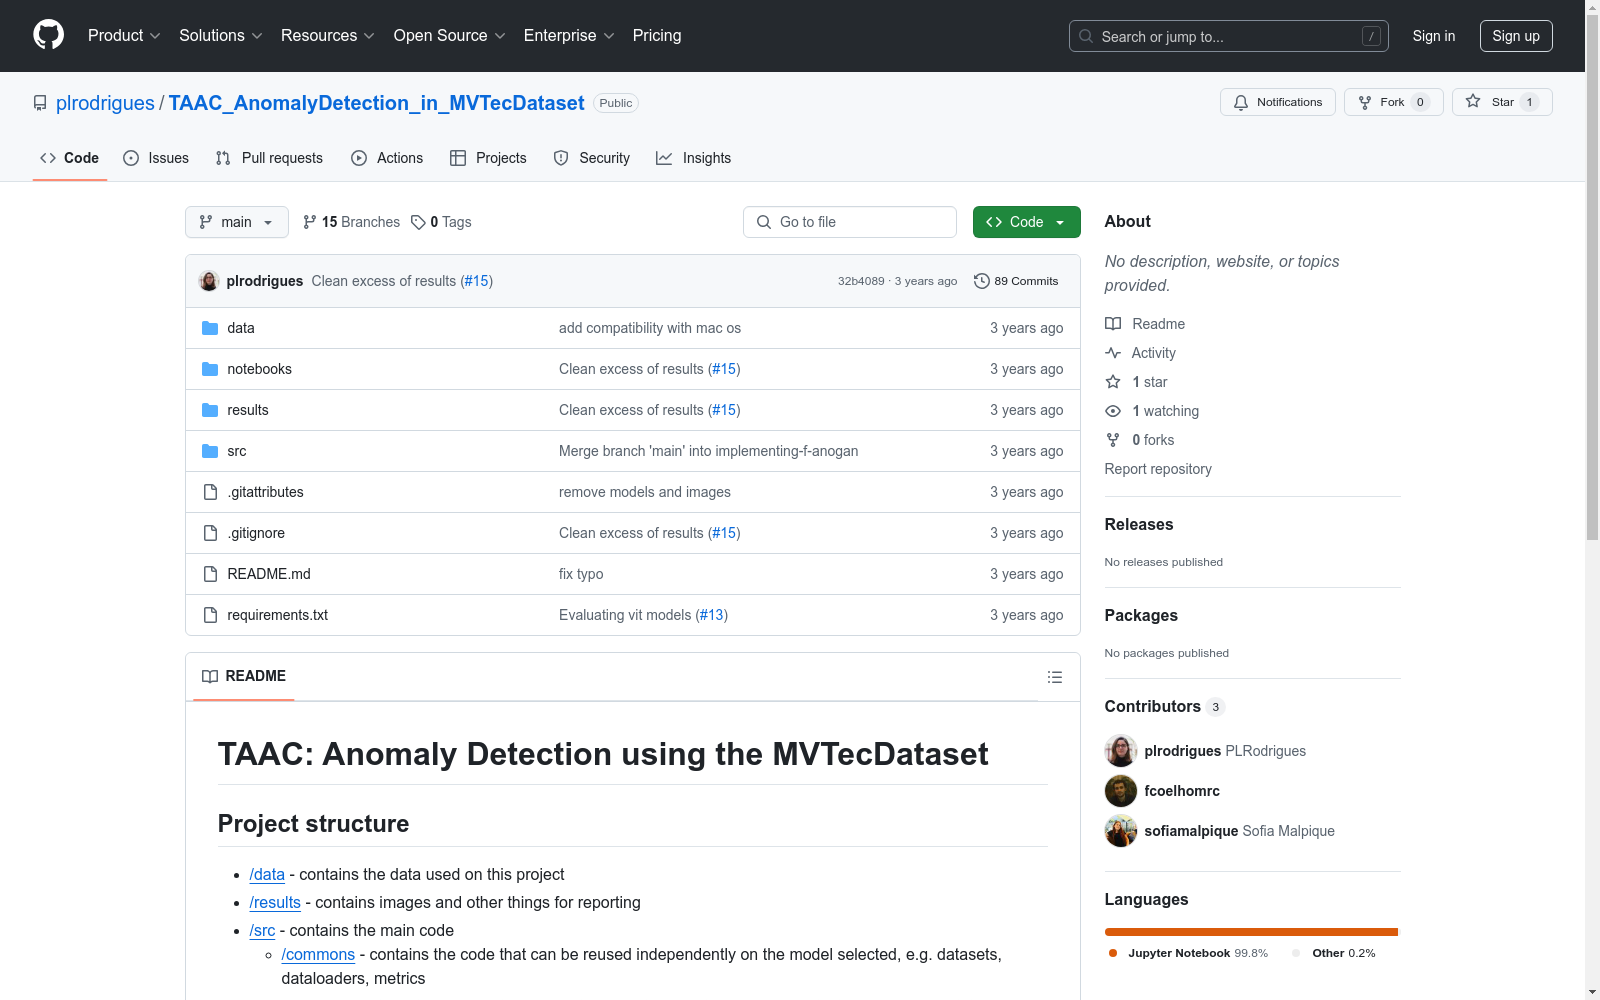The height and width of the screenshot is (1000, 1600).
Task: Click the Activity pulse icon
Action: tap(1113, 353)
